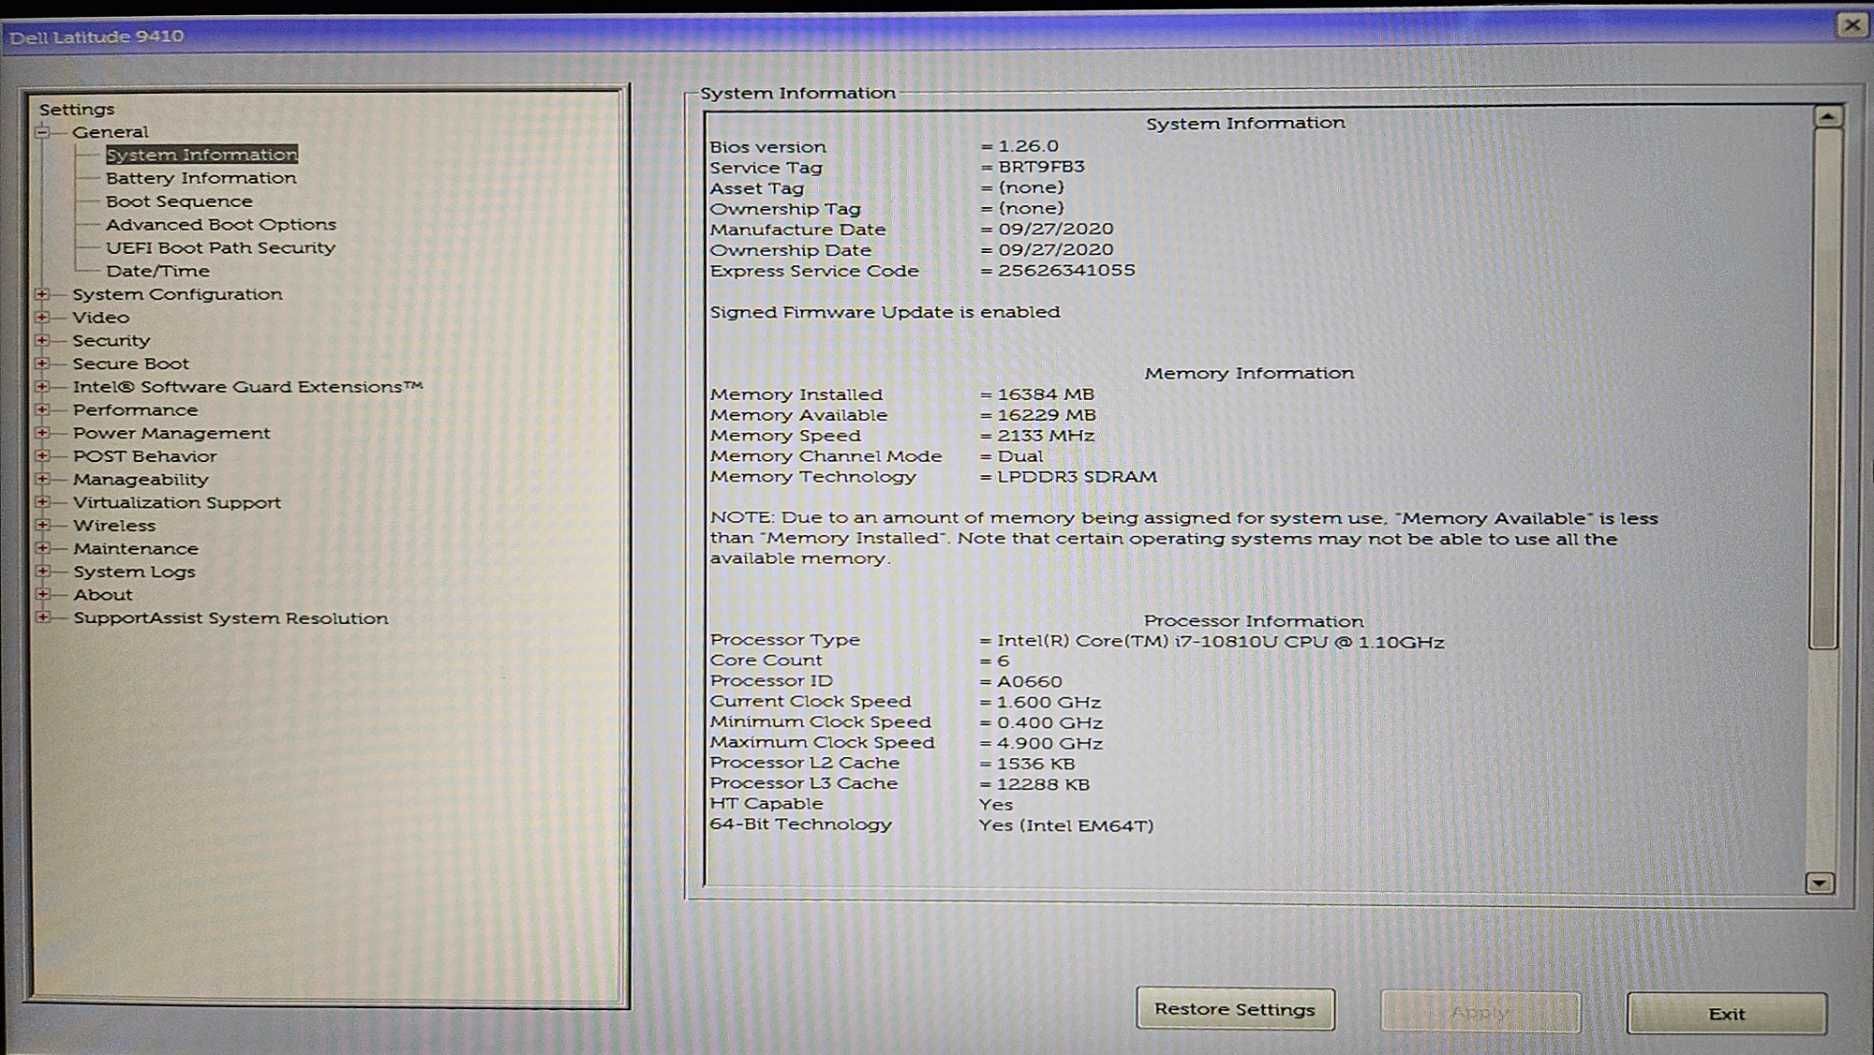Expand the Power Management node

point(43,432)
